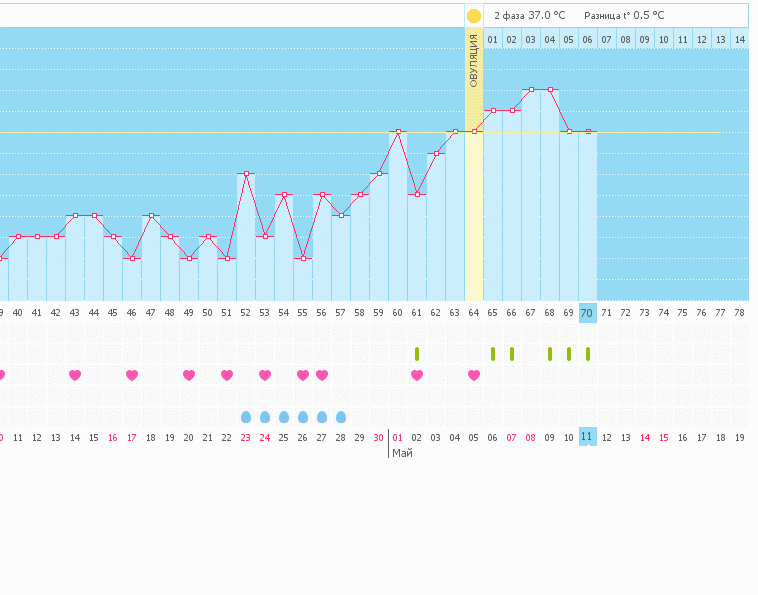
Task: Click the blue drop icon on April 23
Action: tap(246, 417)
